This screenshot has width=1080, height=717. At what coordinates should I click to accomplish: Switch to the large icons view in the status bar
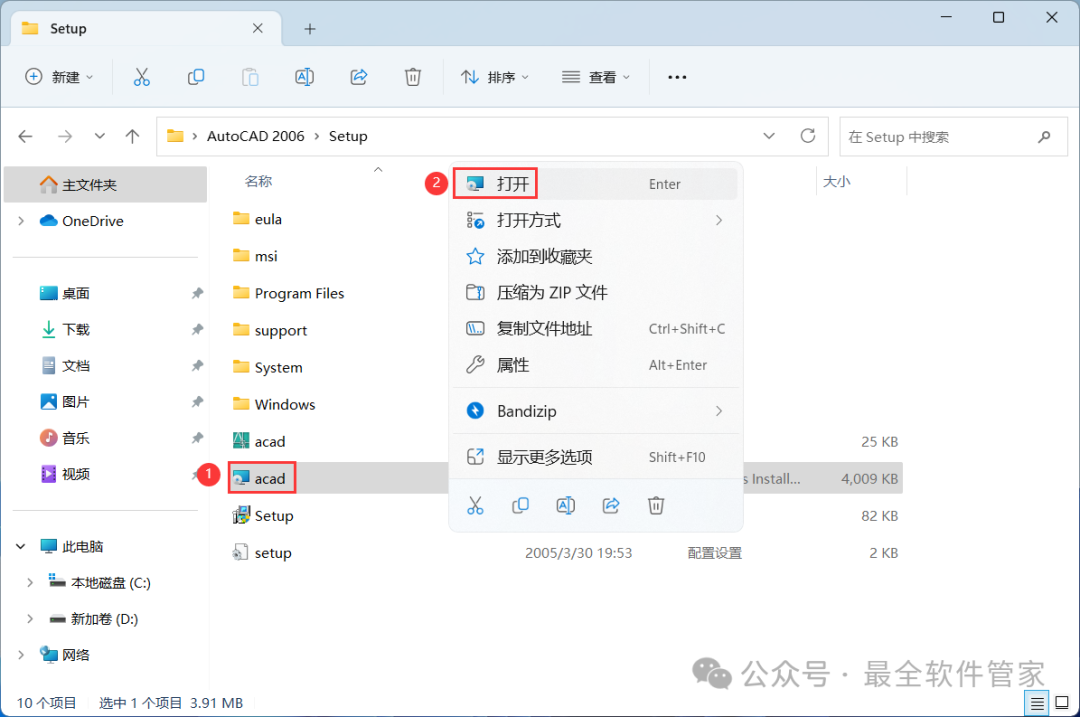pyautogui.click(x=1062, y=703)
